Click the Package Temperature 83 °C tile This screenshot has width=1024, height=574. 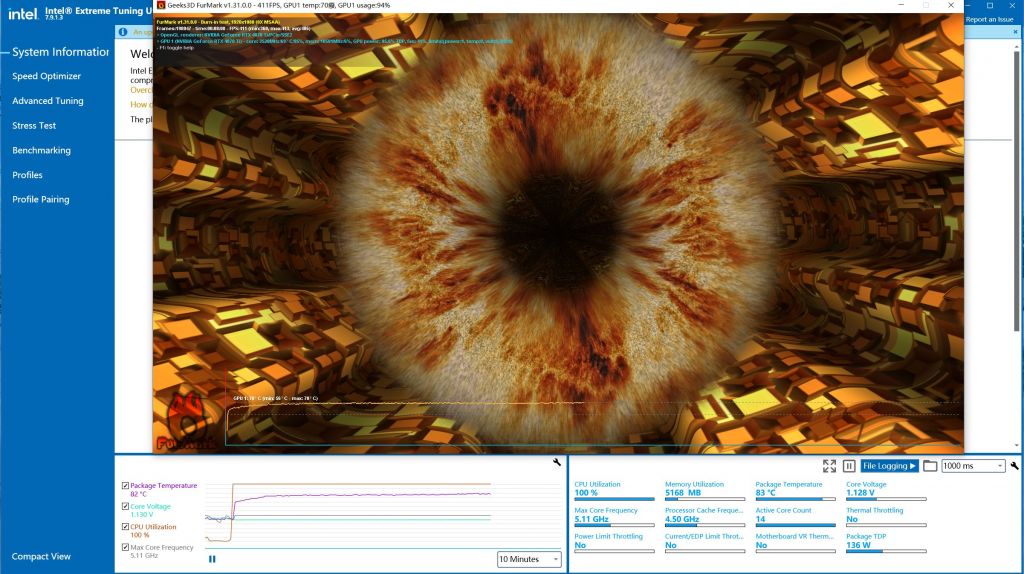point(795,490)
